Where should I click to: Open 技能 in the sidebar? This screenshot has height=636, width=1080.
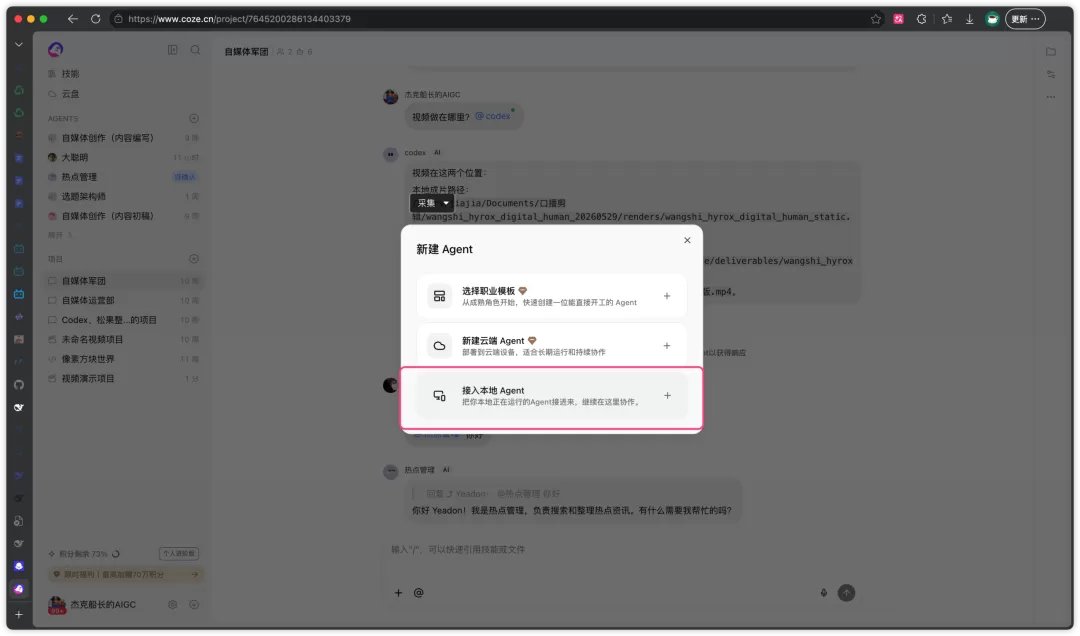[124, 74]
